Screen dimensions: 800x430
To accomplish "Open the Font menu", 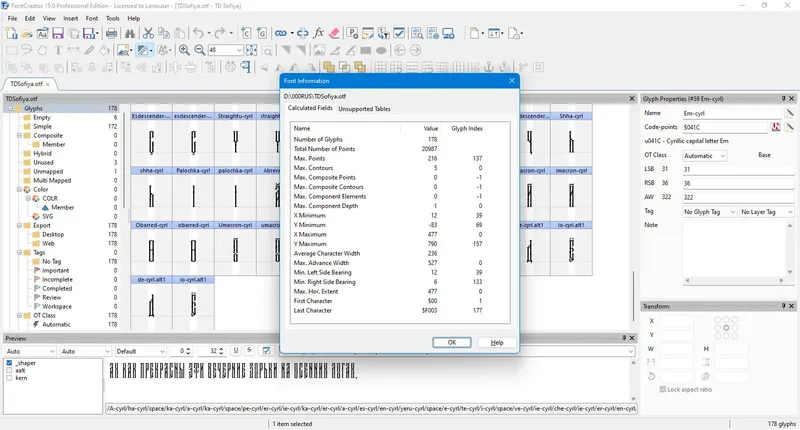I will [x=92, y=18].
